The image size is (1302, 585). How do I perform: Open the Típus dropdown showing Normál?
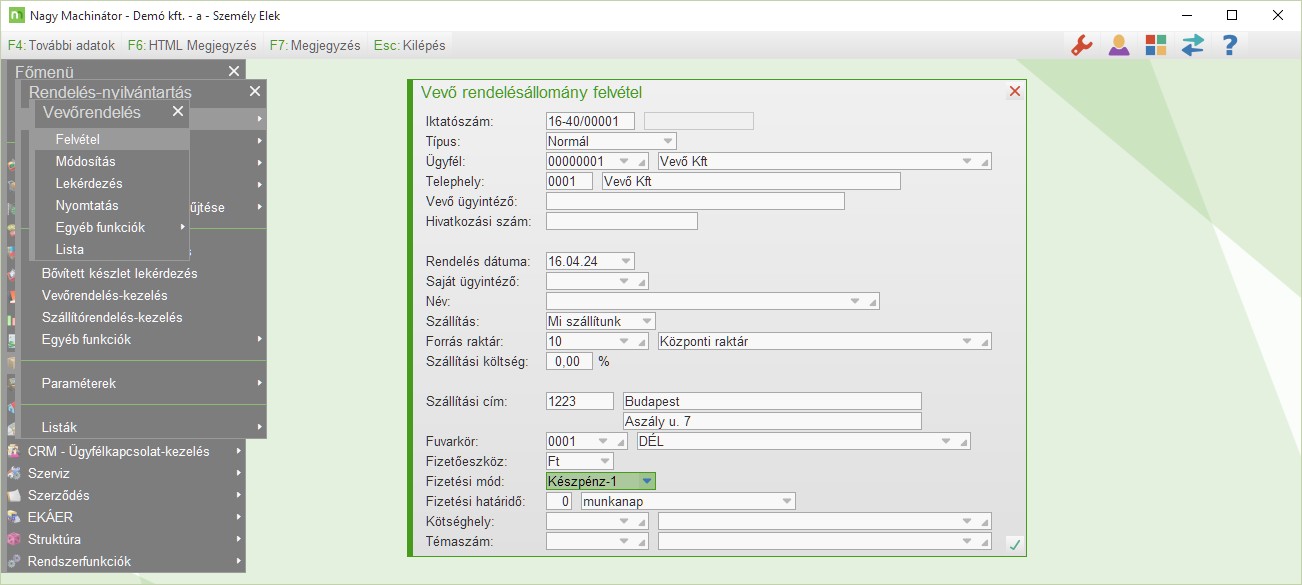coord(667,141)
